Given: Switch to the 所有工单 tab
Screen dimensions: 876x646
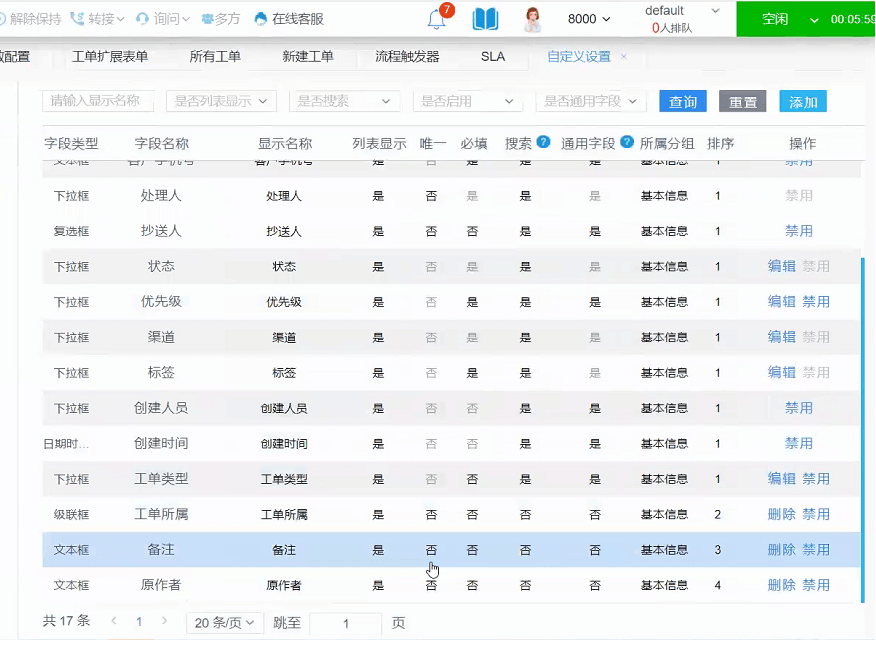Looking at the screenshot, I should tap(215, 57).
